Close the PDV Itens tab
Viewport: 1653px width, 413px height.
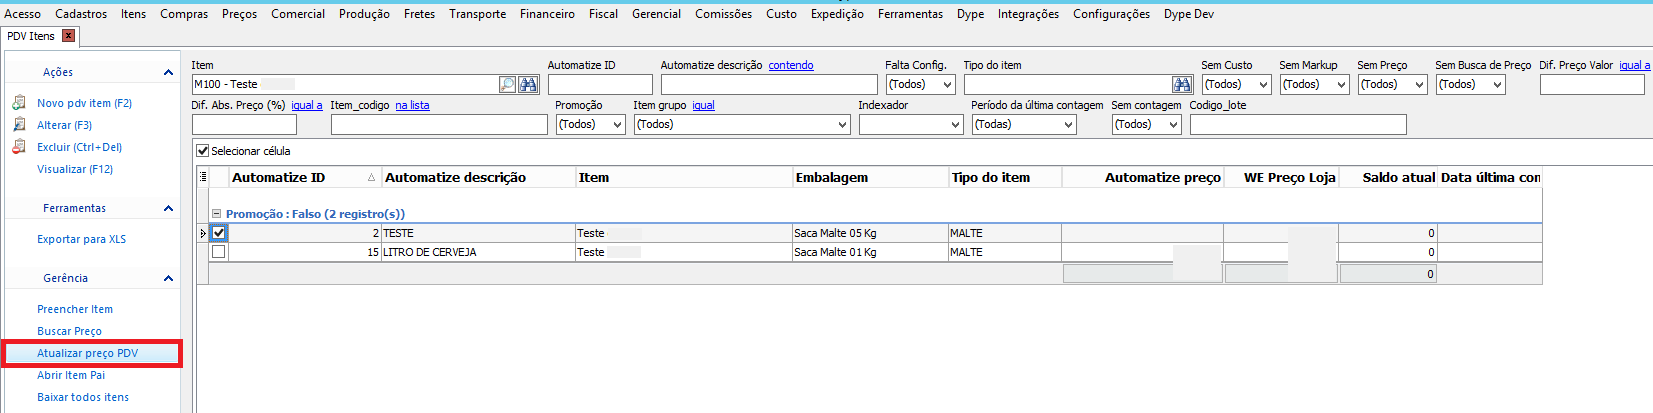[x=69, y=36]
